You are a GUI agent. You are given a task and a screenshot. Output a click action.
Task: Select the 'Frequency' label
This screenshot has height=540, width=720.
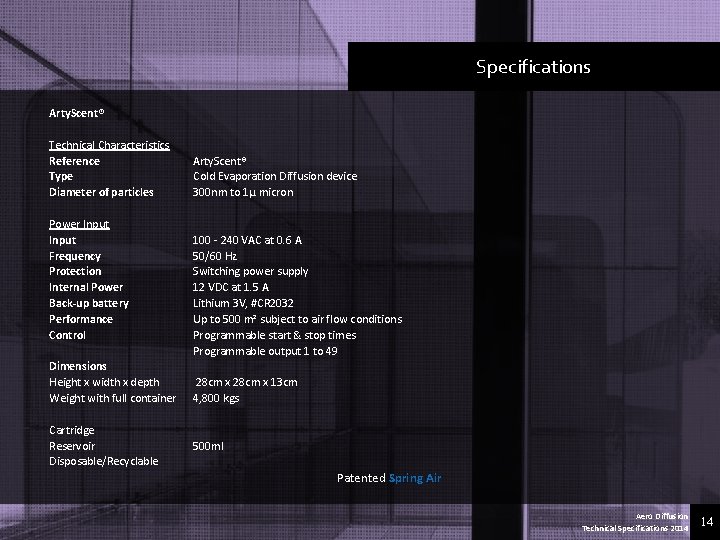pos(75,256)
